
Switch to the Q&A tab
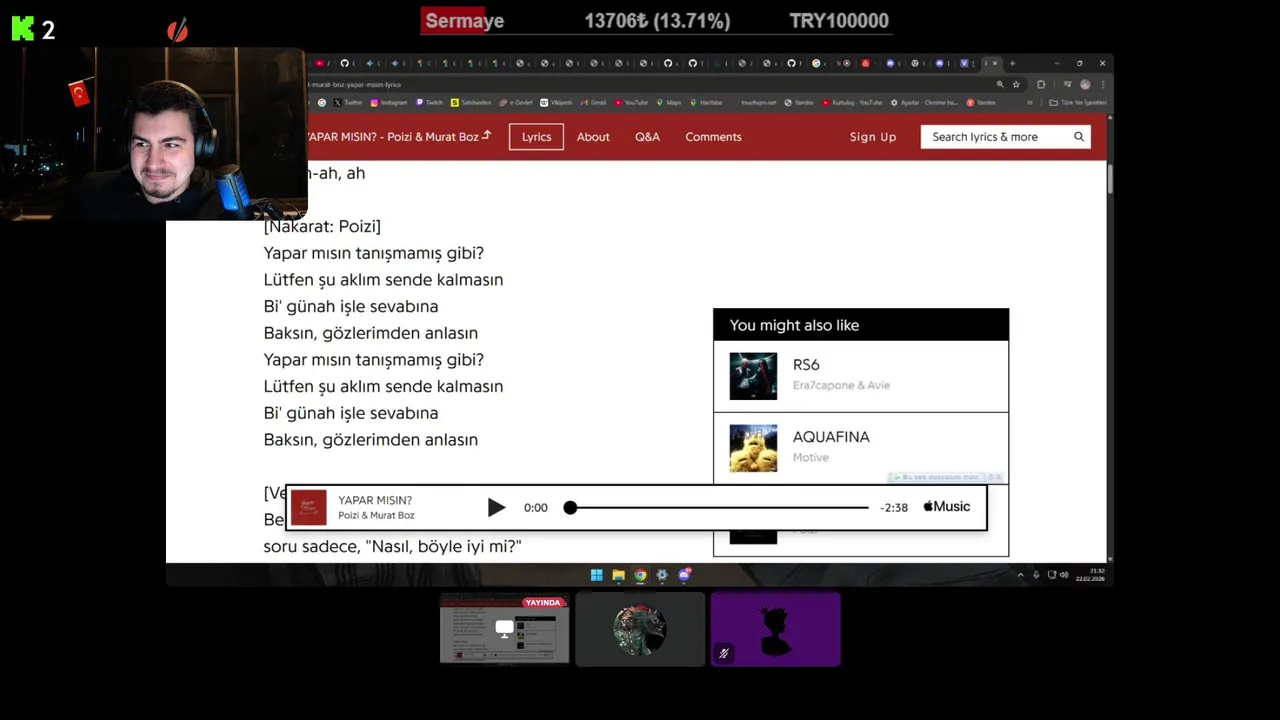click(647, 137)
